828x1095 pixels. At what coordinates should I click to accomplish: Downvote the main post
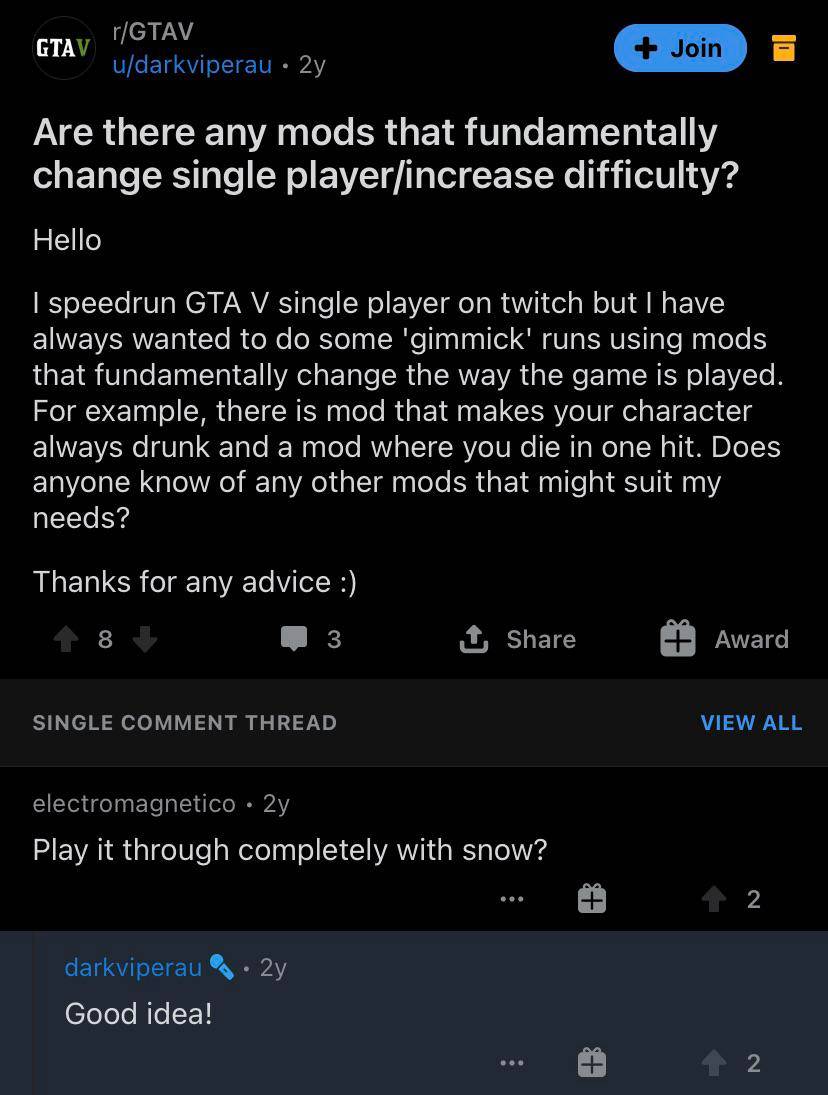coord(145,639)
